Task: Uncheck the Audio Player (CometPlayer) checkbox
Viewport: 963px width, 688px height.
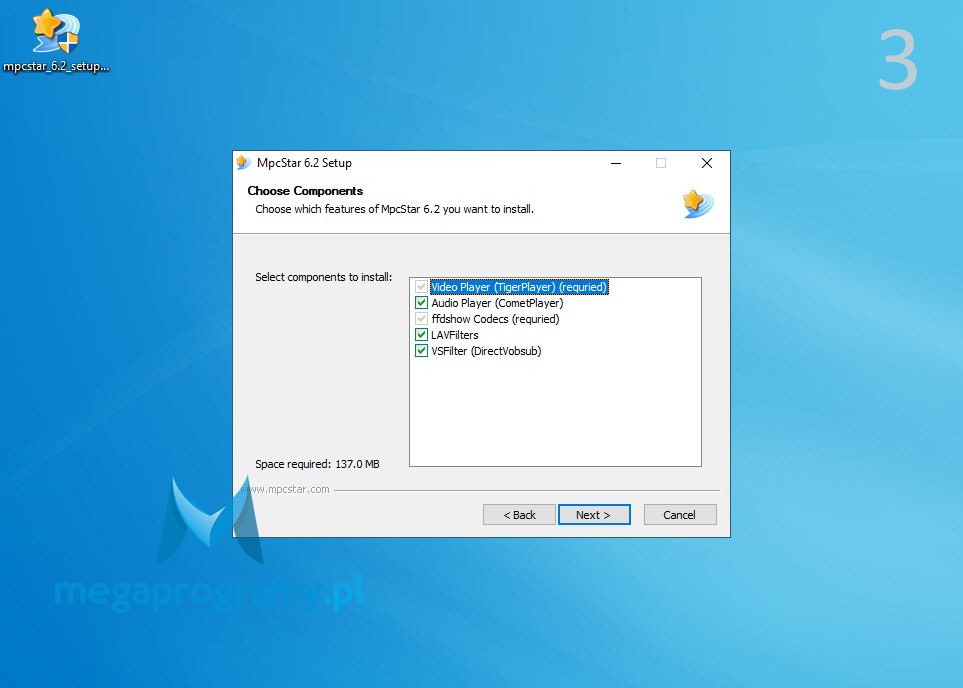Action: (421, 303)
